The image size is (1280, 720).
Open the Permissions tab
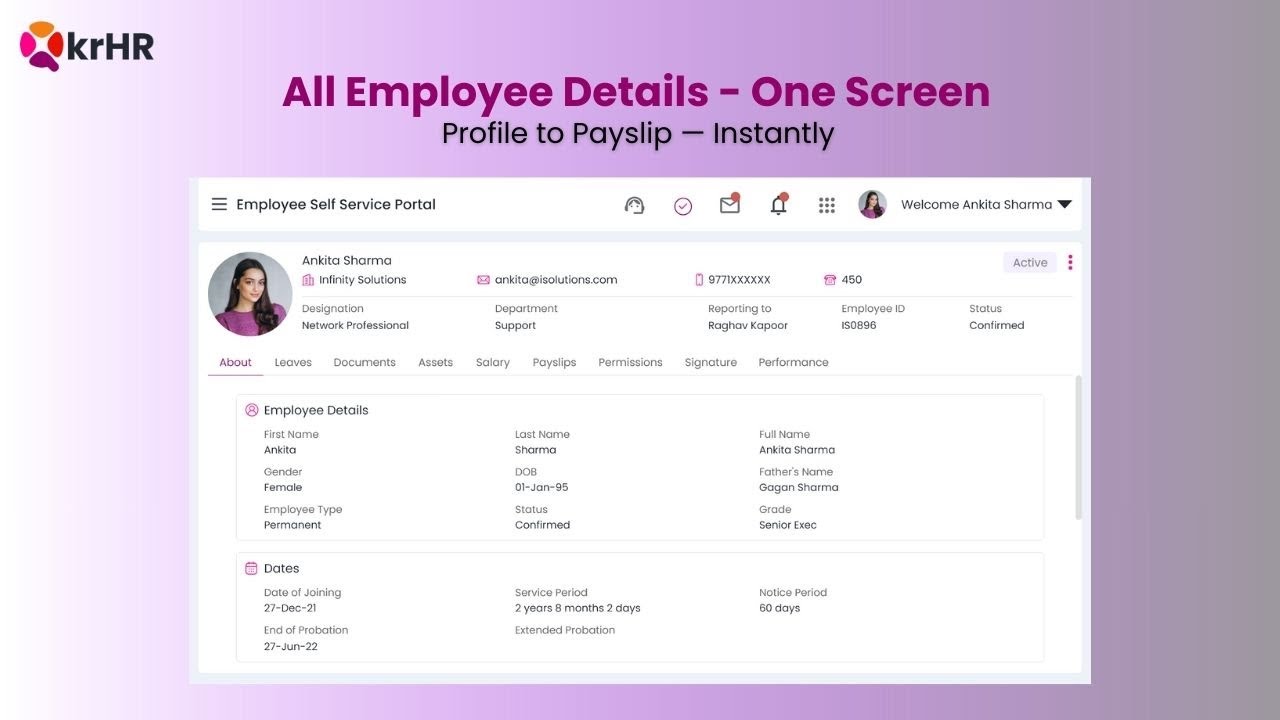(631, 362)
